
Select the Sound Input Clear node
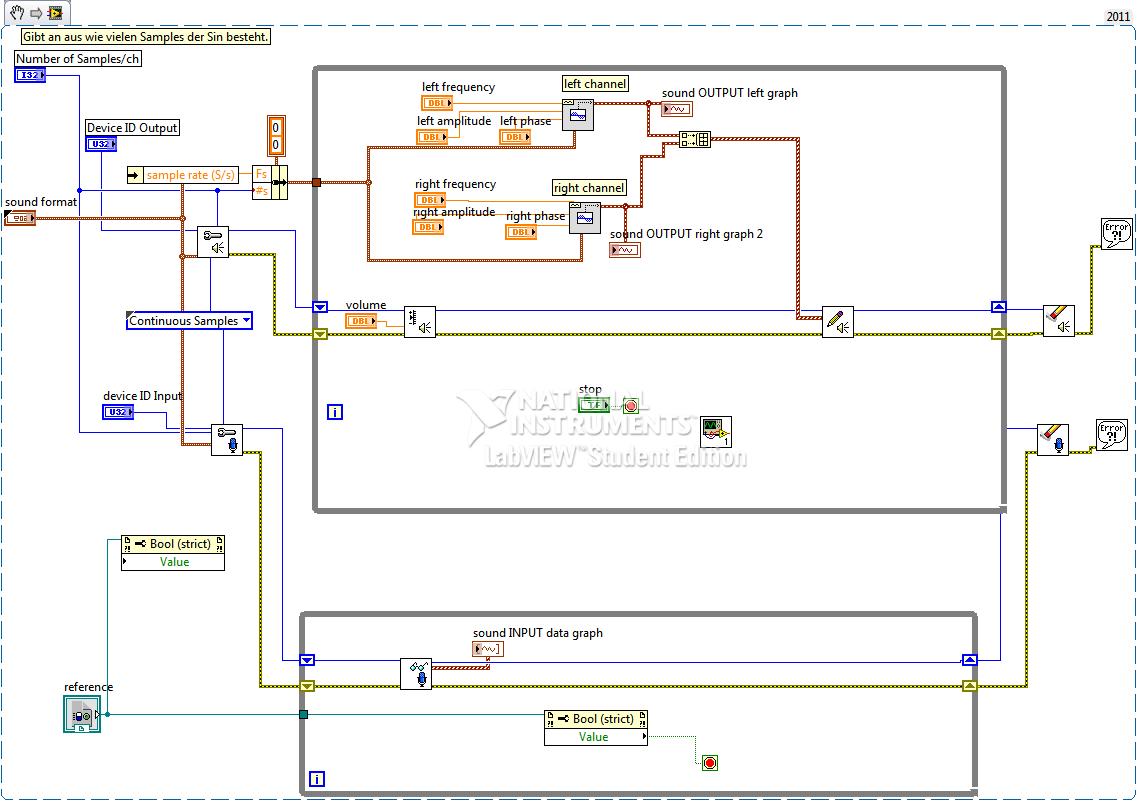point(1053,439)
